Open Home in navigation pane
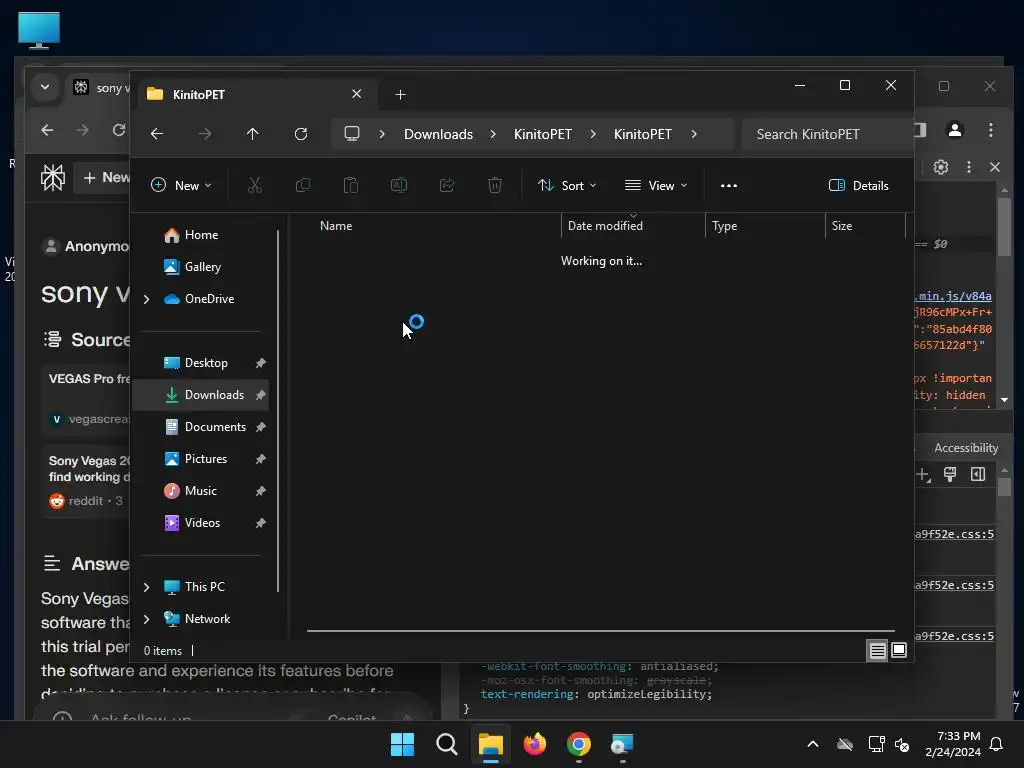1024x768 pixels. 201,235
